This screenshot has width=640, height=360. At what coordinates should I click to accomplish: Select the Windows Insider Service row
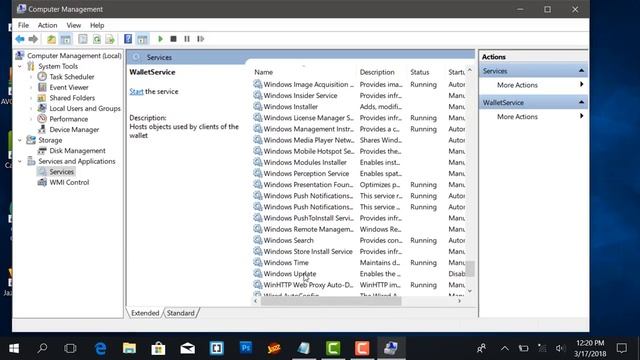pos(359,96)
